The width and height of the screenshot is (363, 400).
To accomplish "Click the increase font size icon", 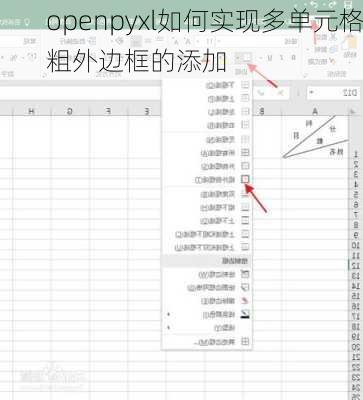I will point(188,41).
